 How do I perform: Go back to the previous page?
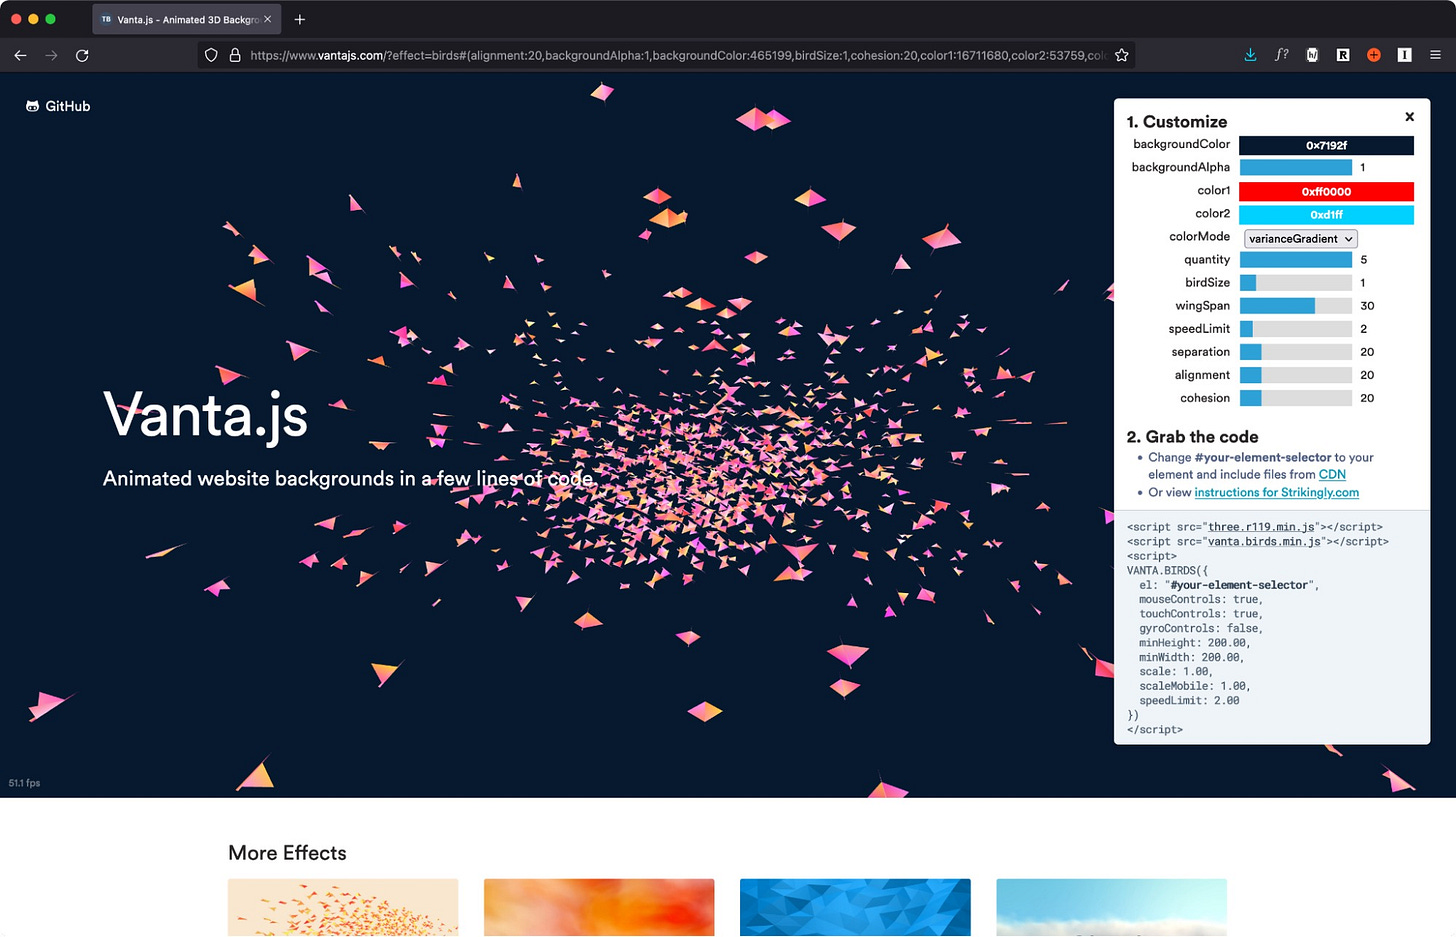[x=20, y=56]
